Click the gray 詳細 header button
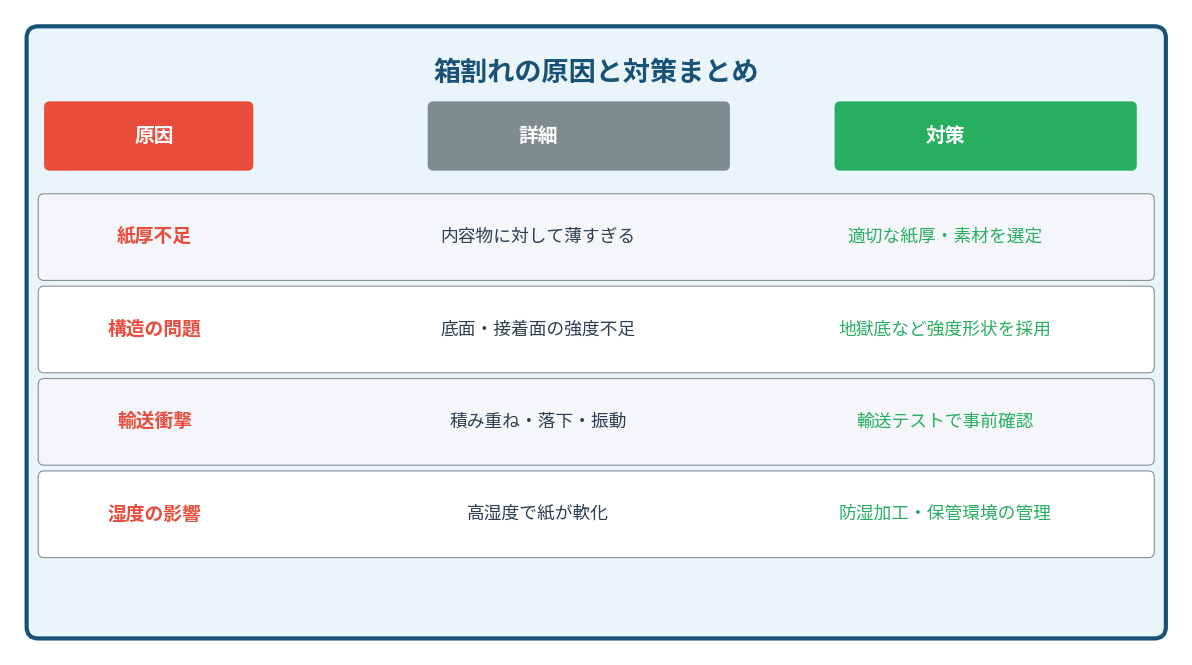This screenshot has width=1192, height=665. (x=578, y=136)
